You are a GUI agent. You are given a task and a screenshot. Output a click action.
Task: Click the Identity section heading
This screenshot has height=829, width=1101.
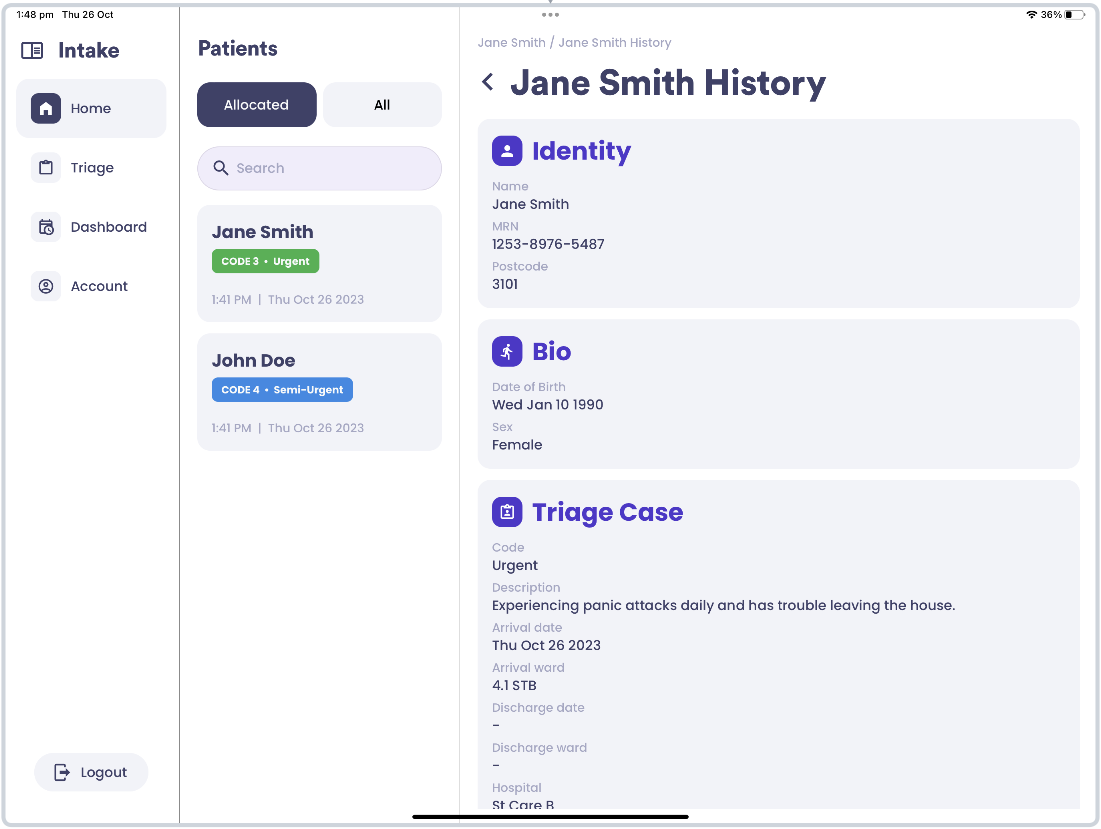tap(581, 151)
